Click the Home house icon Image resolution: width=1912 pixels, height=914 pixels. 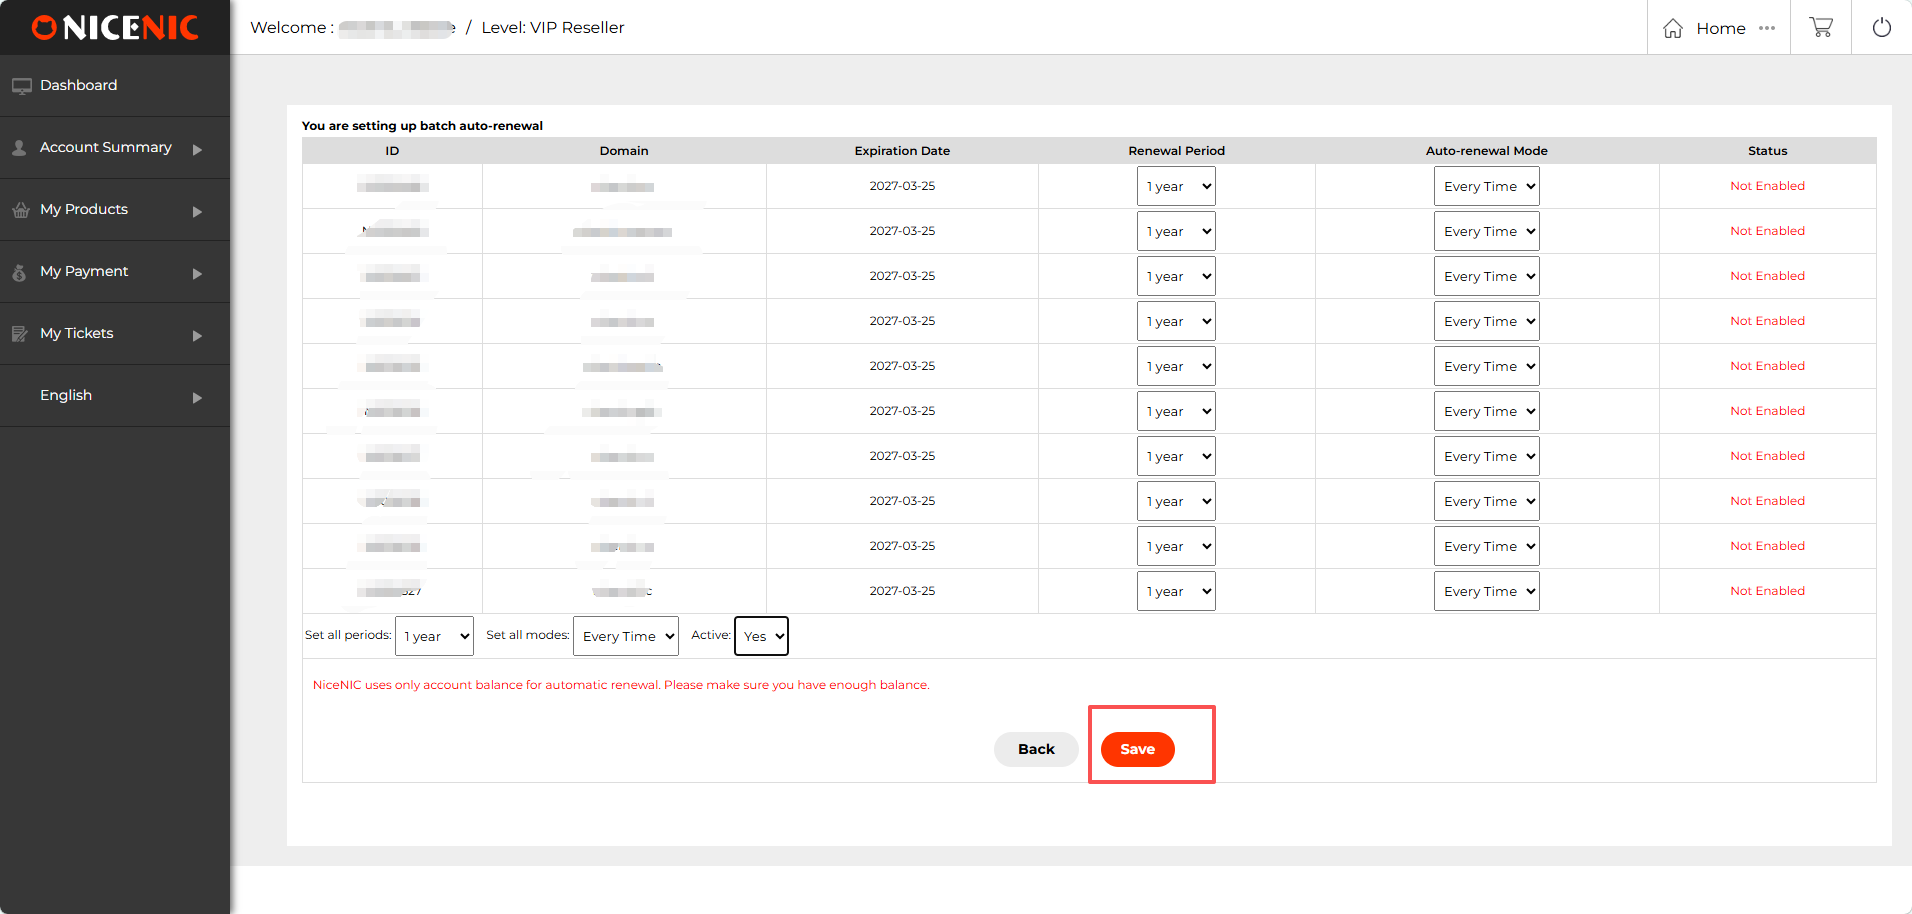pyautogui.click(x=1673, y=28)
